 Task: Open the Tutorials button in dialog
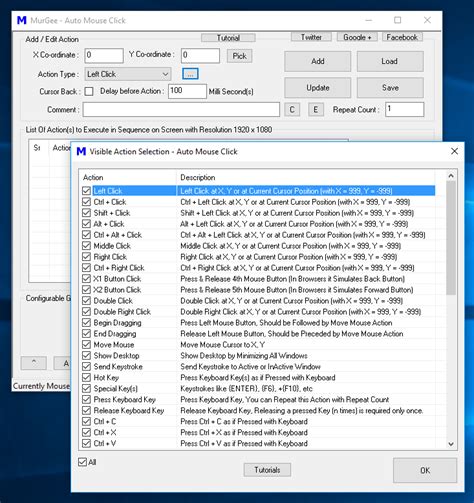click(x=267, y=470)
